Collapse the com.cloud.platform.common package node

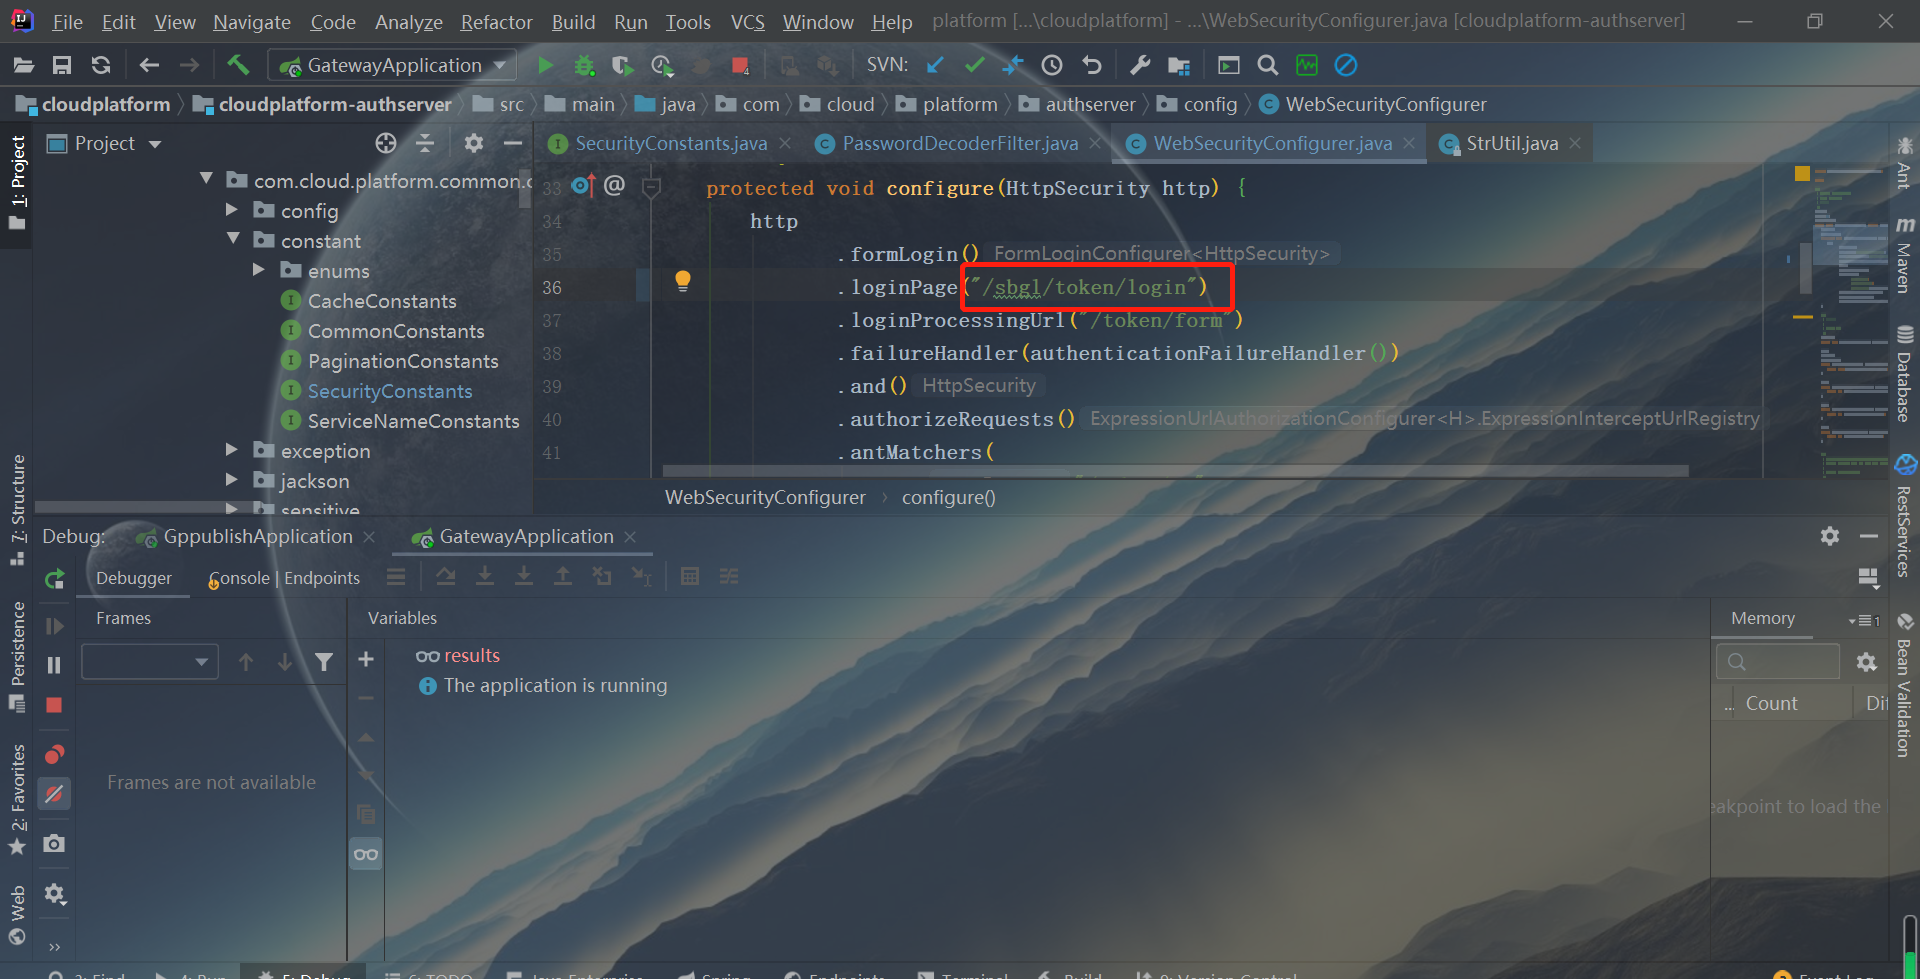206,179
